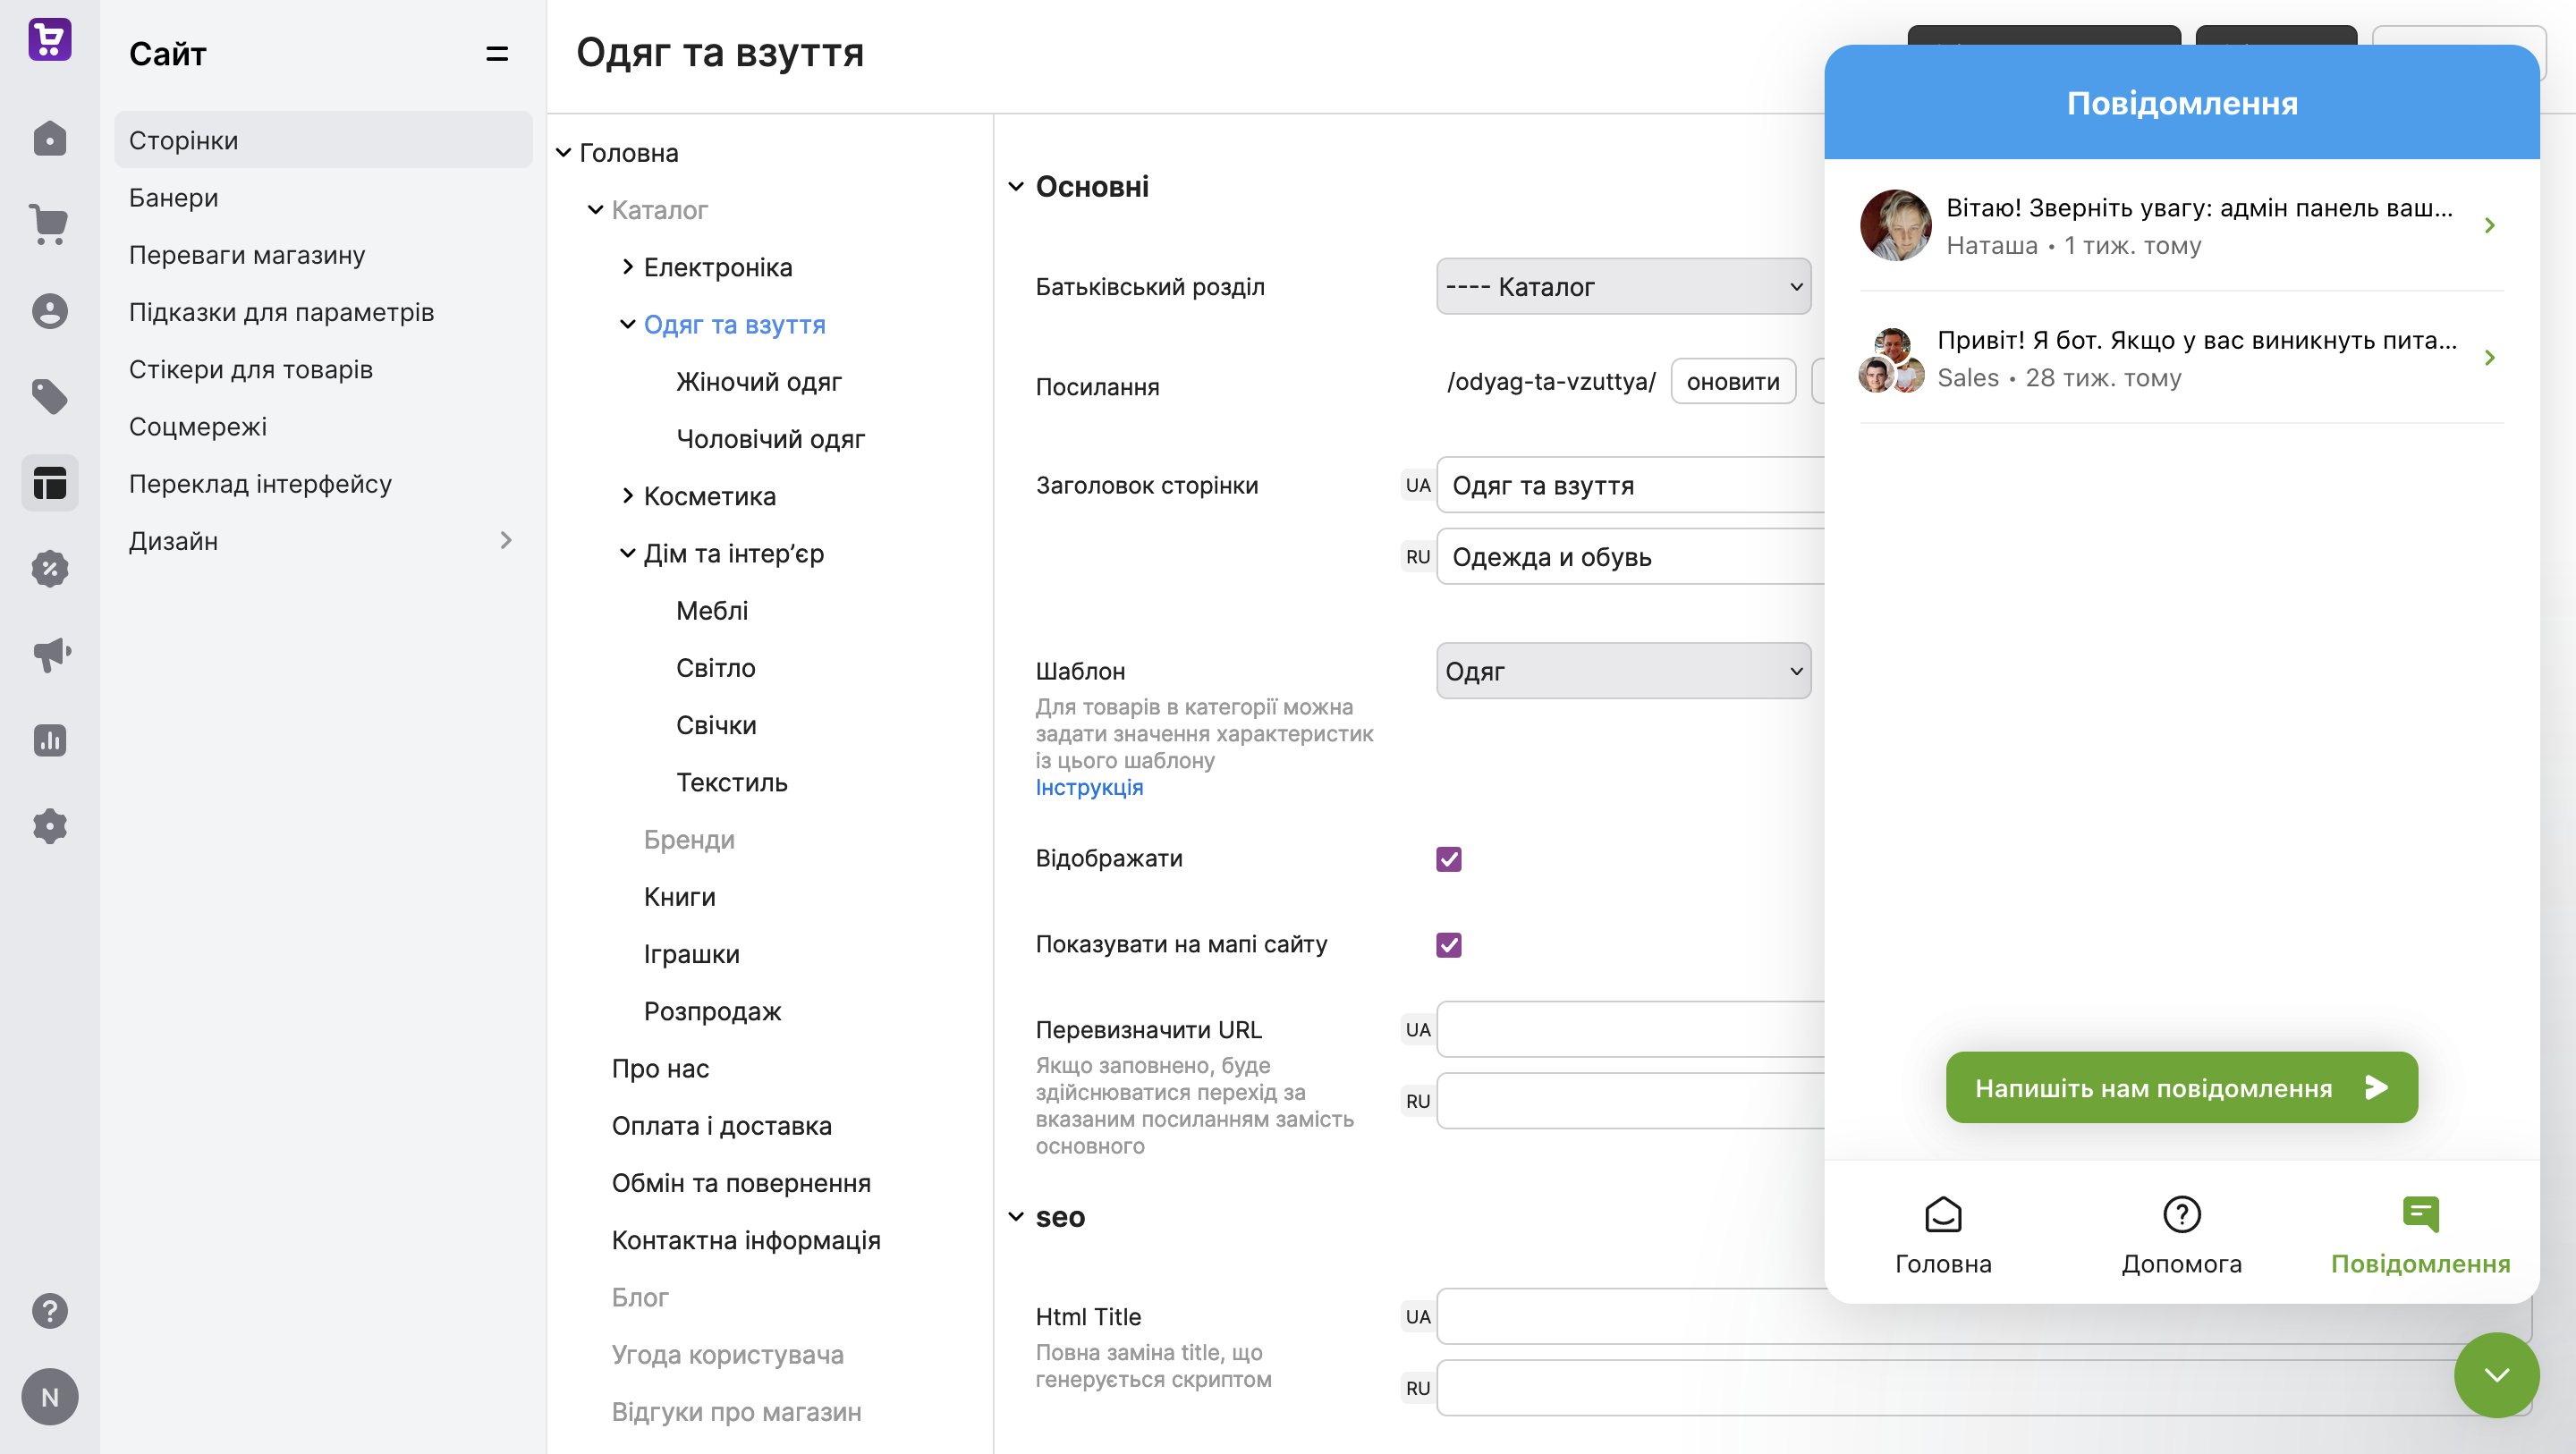The width and height of the screenshot is (2576, 1454).
Task: Open the Батьківський розділ dropdown
Action: (x=1623, y=287)
